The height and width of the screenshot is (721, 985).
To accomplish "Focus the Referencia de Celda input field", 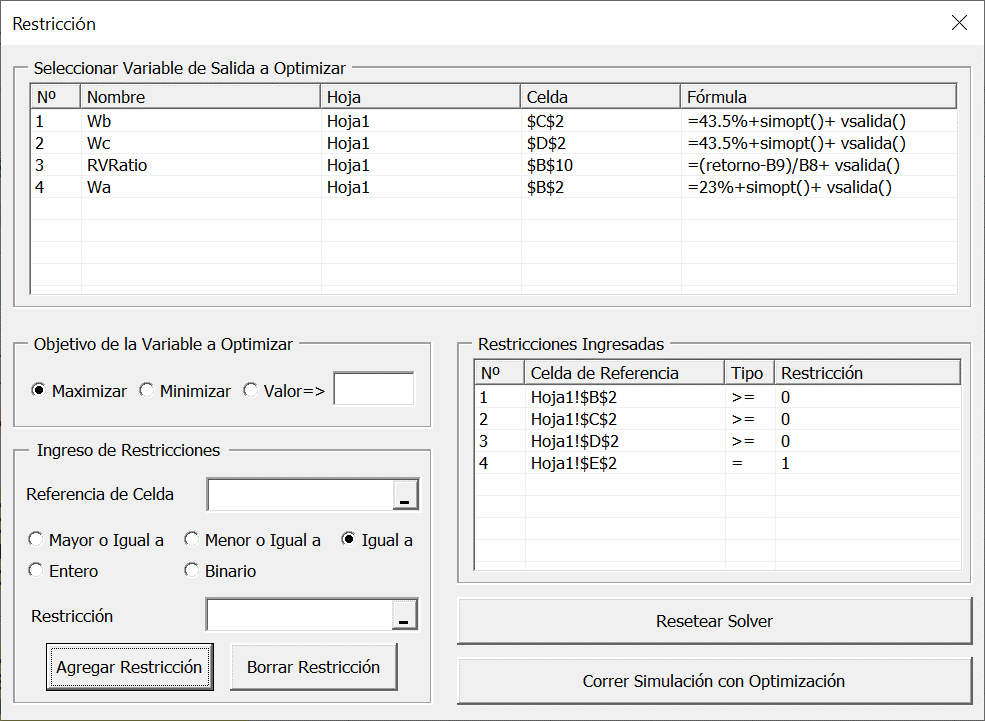I will coord(300,495).
